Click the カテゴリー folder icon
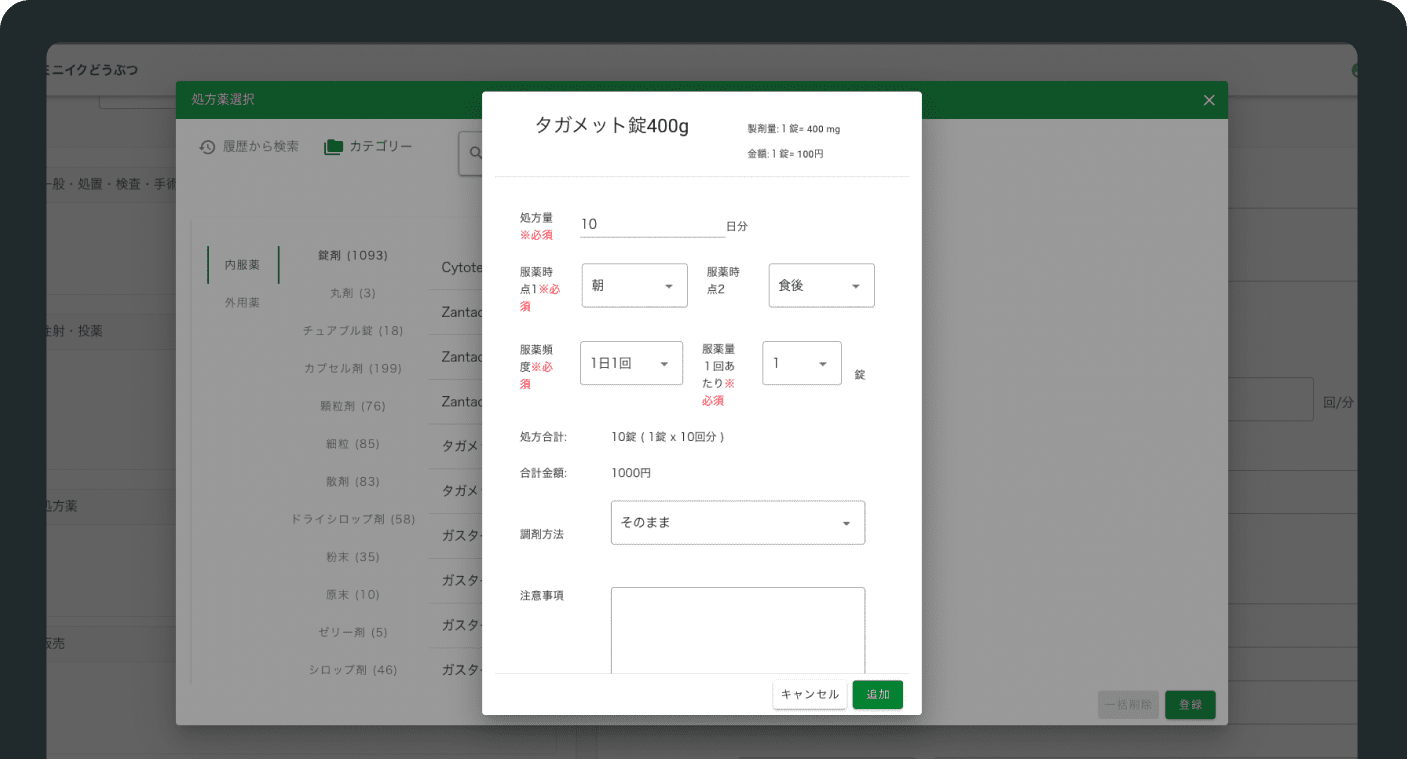This screenshot has width=1408, height=760. [x=334, y=147]
